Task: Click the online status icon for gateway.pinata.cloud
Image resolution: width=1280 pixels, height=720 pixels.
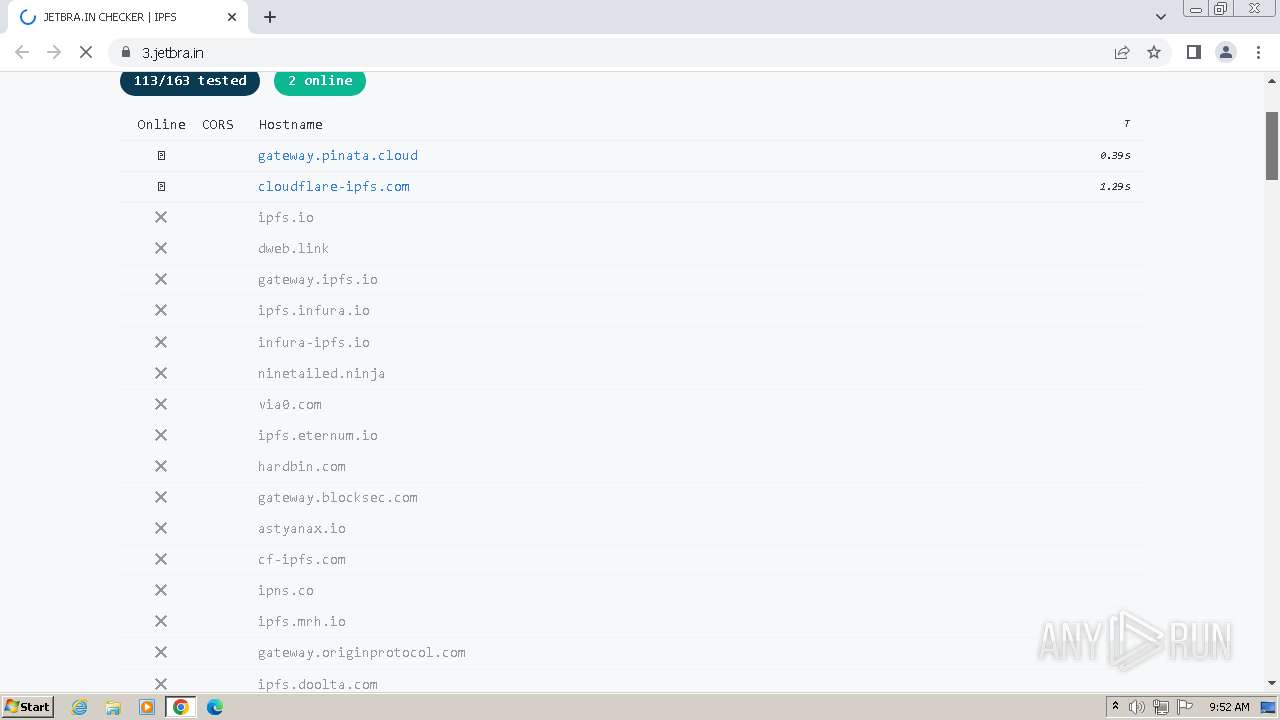Action: click(161, 155)
